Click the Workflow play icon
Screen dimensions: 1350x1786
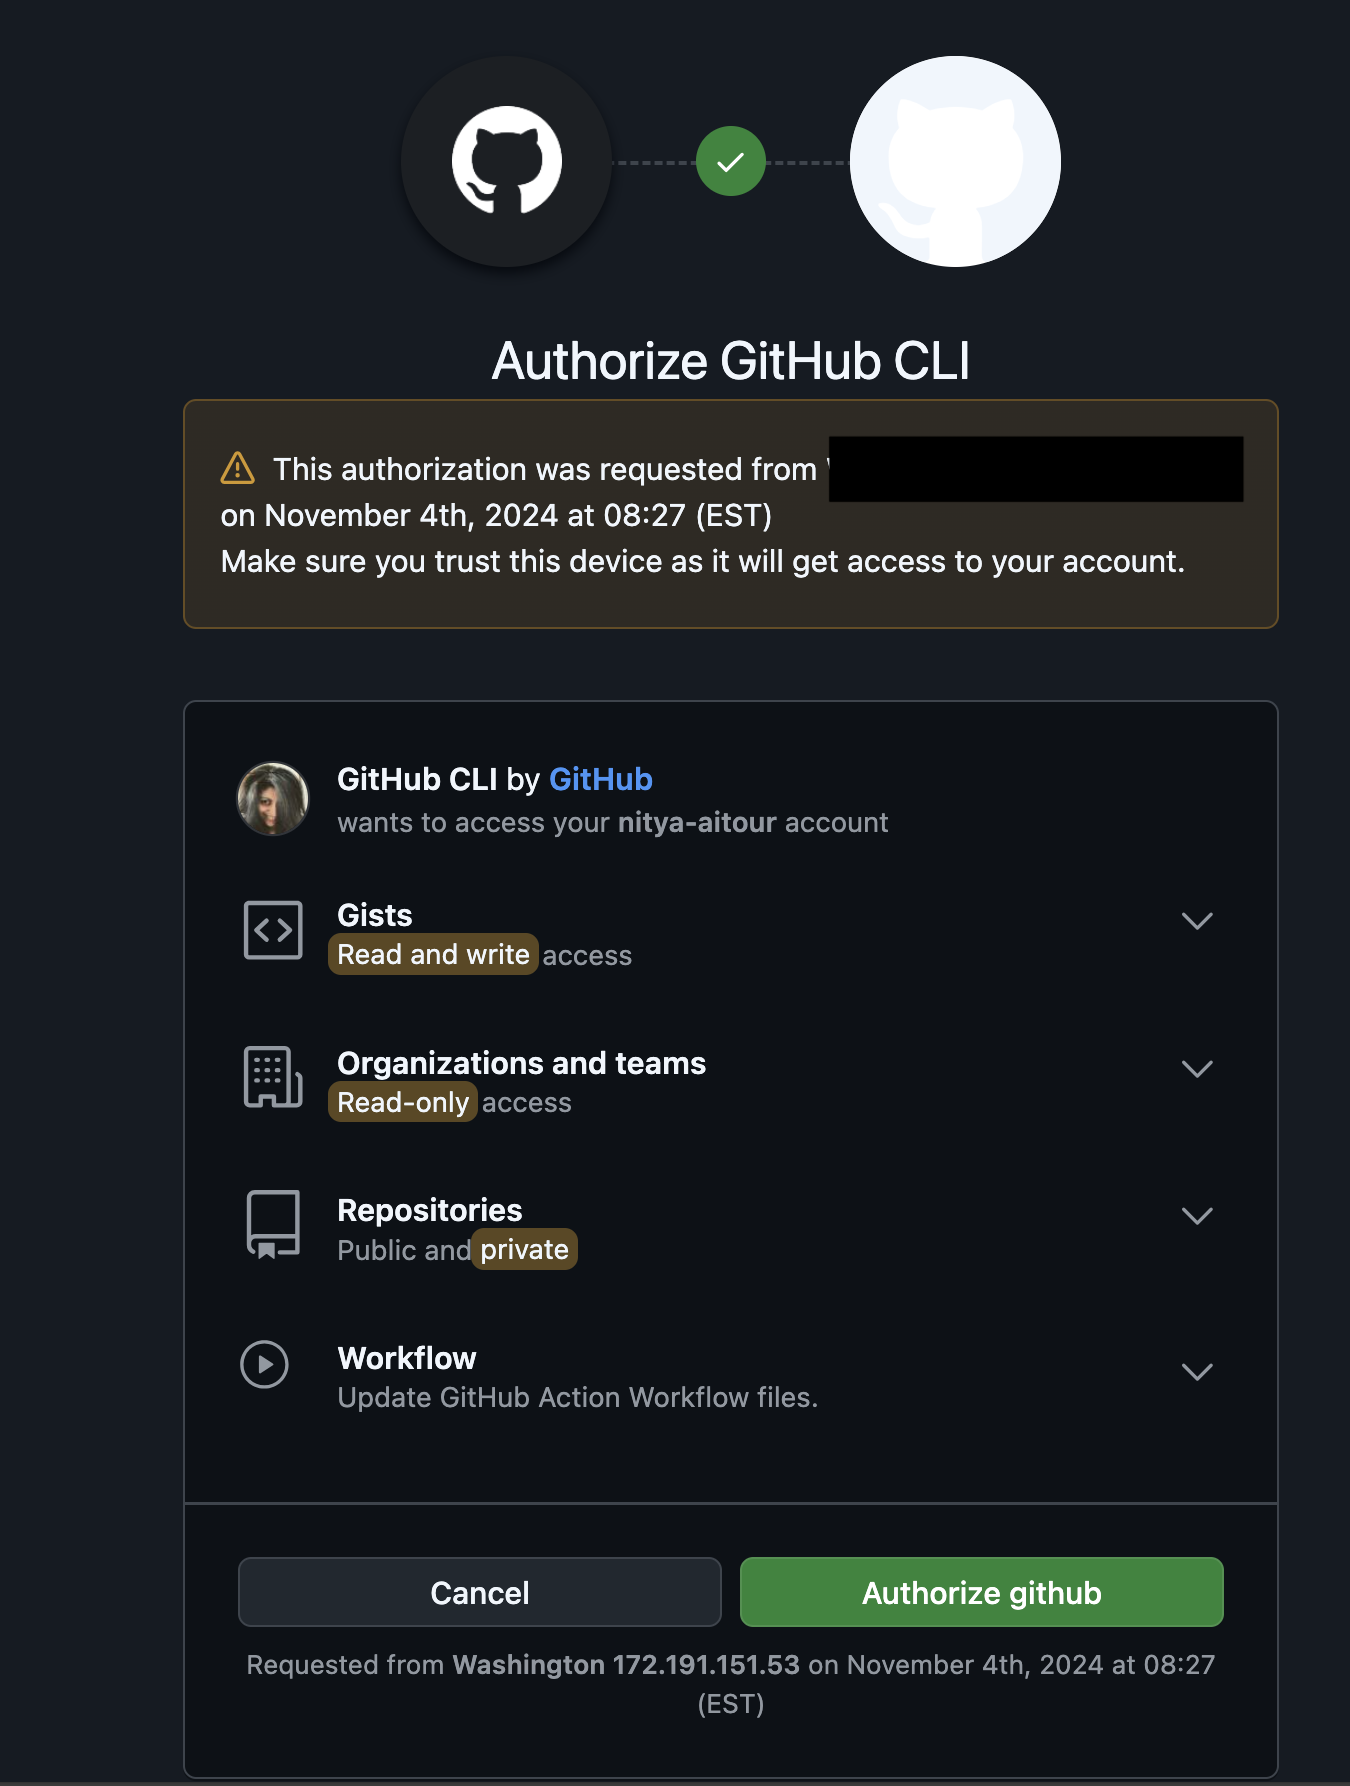[x=264, y=1365]
